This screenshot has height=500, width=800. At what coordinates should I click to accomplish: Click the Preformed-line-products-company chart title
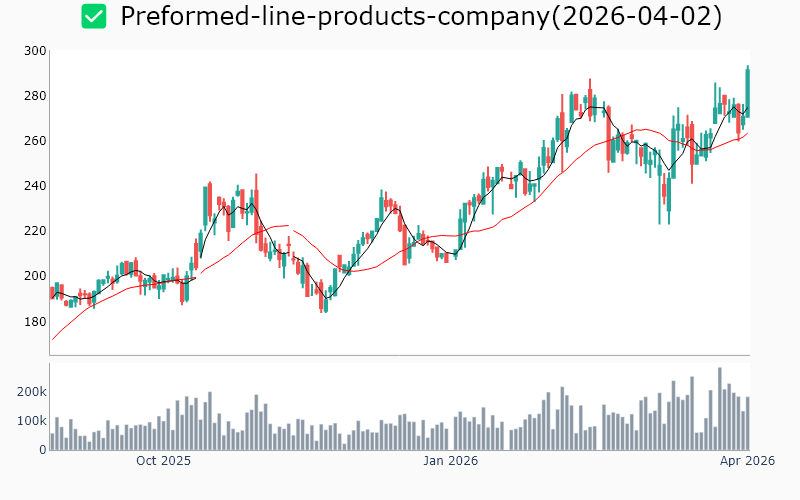pyautogui.click(x=420, y=17)
